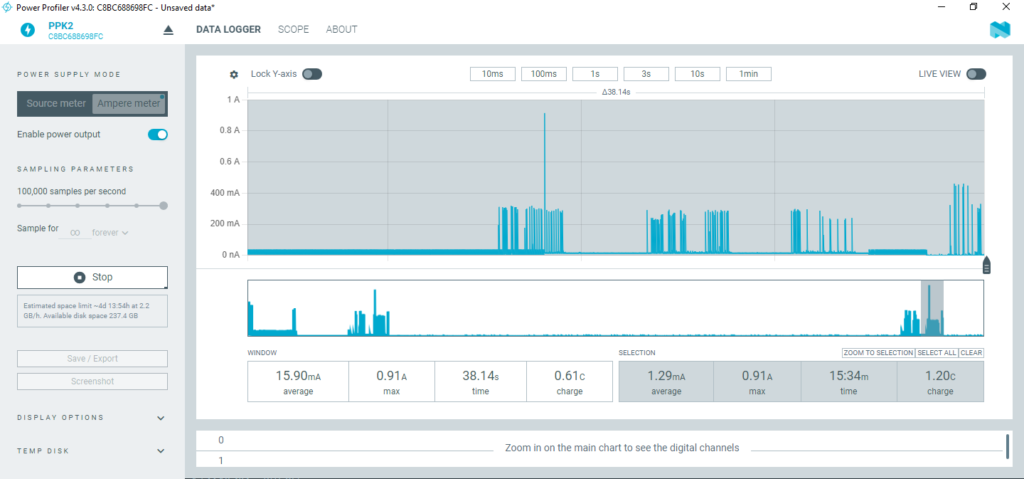Open the DATA LOGGER tab
Screen dimensions: 1024x479
[229, 29]
